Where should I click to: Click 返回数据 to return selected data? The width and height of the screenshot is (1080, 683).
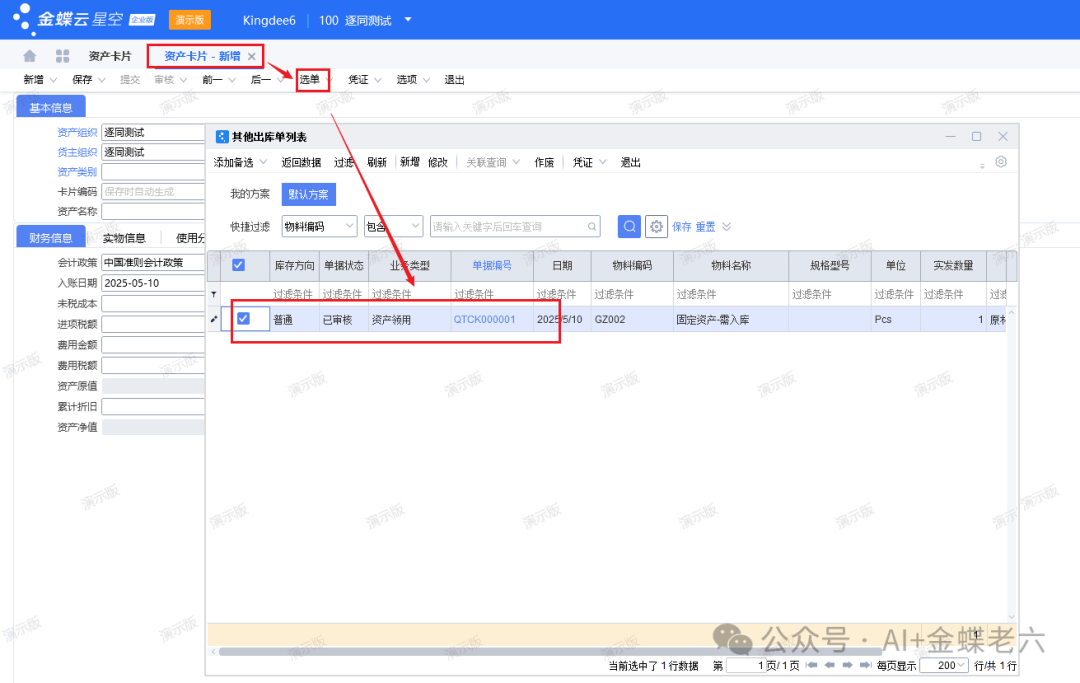pos(301,162)
